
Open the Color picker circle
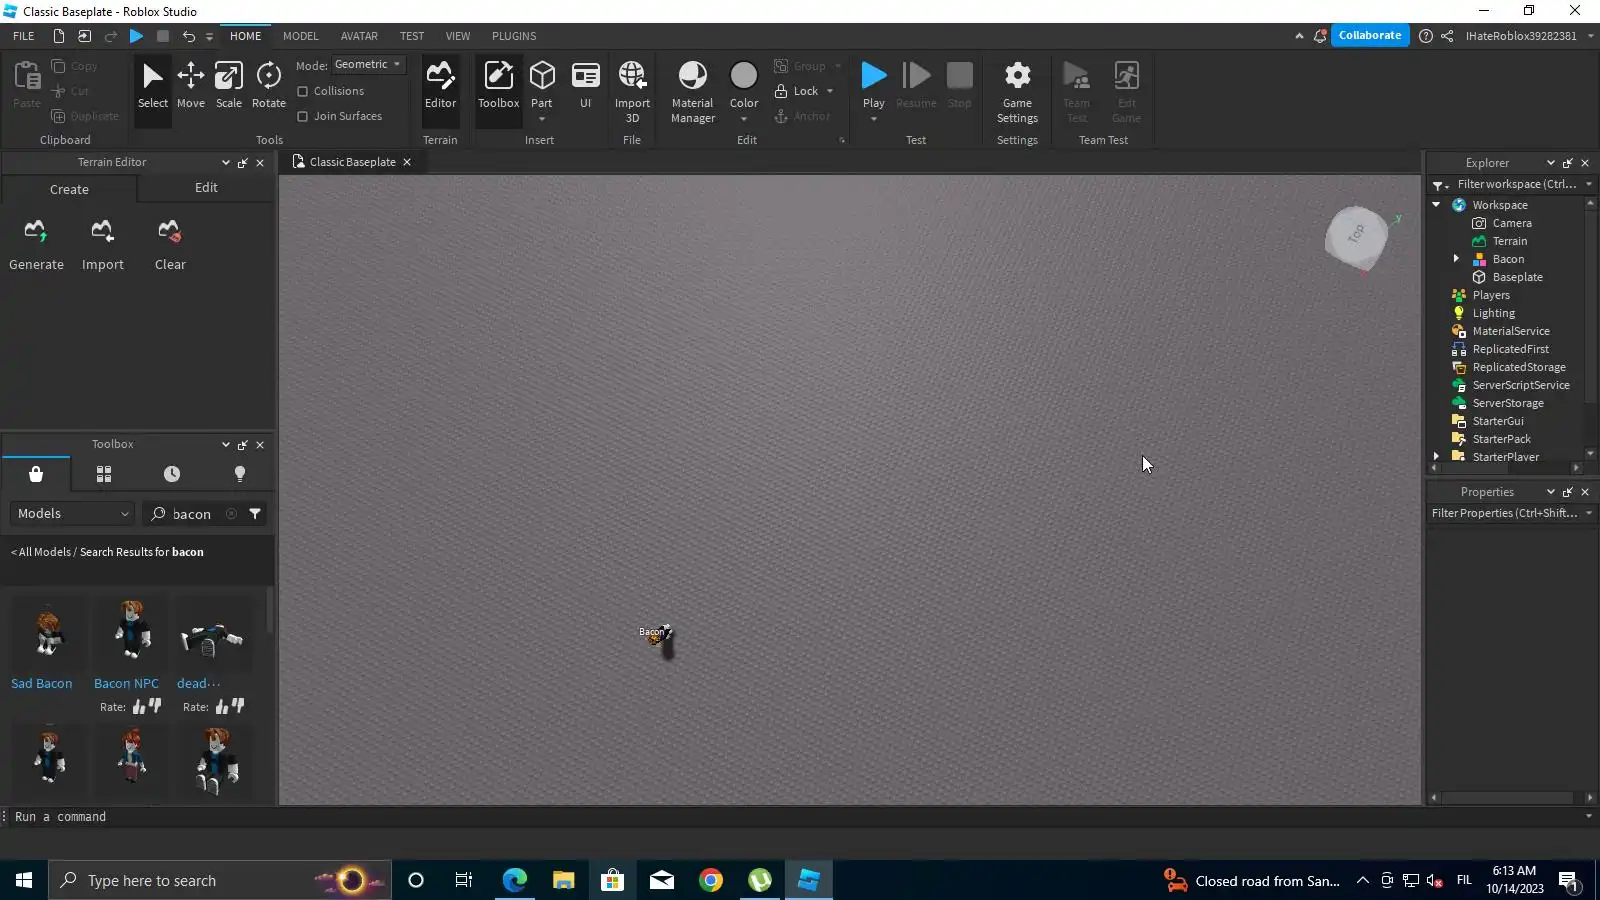coord(744,76)
